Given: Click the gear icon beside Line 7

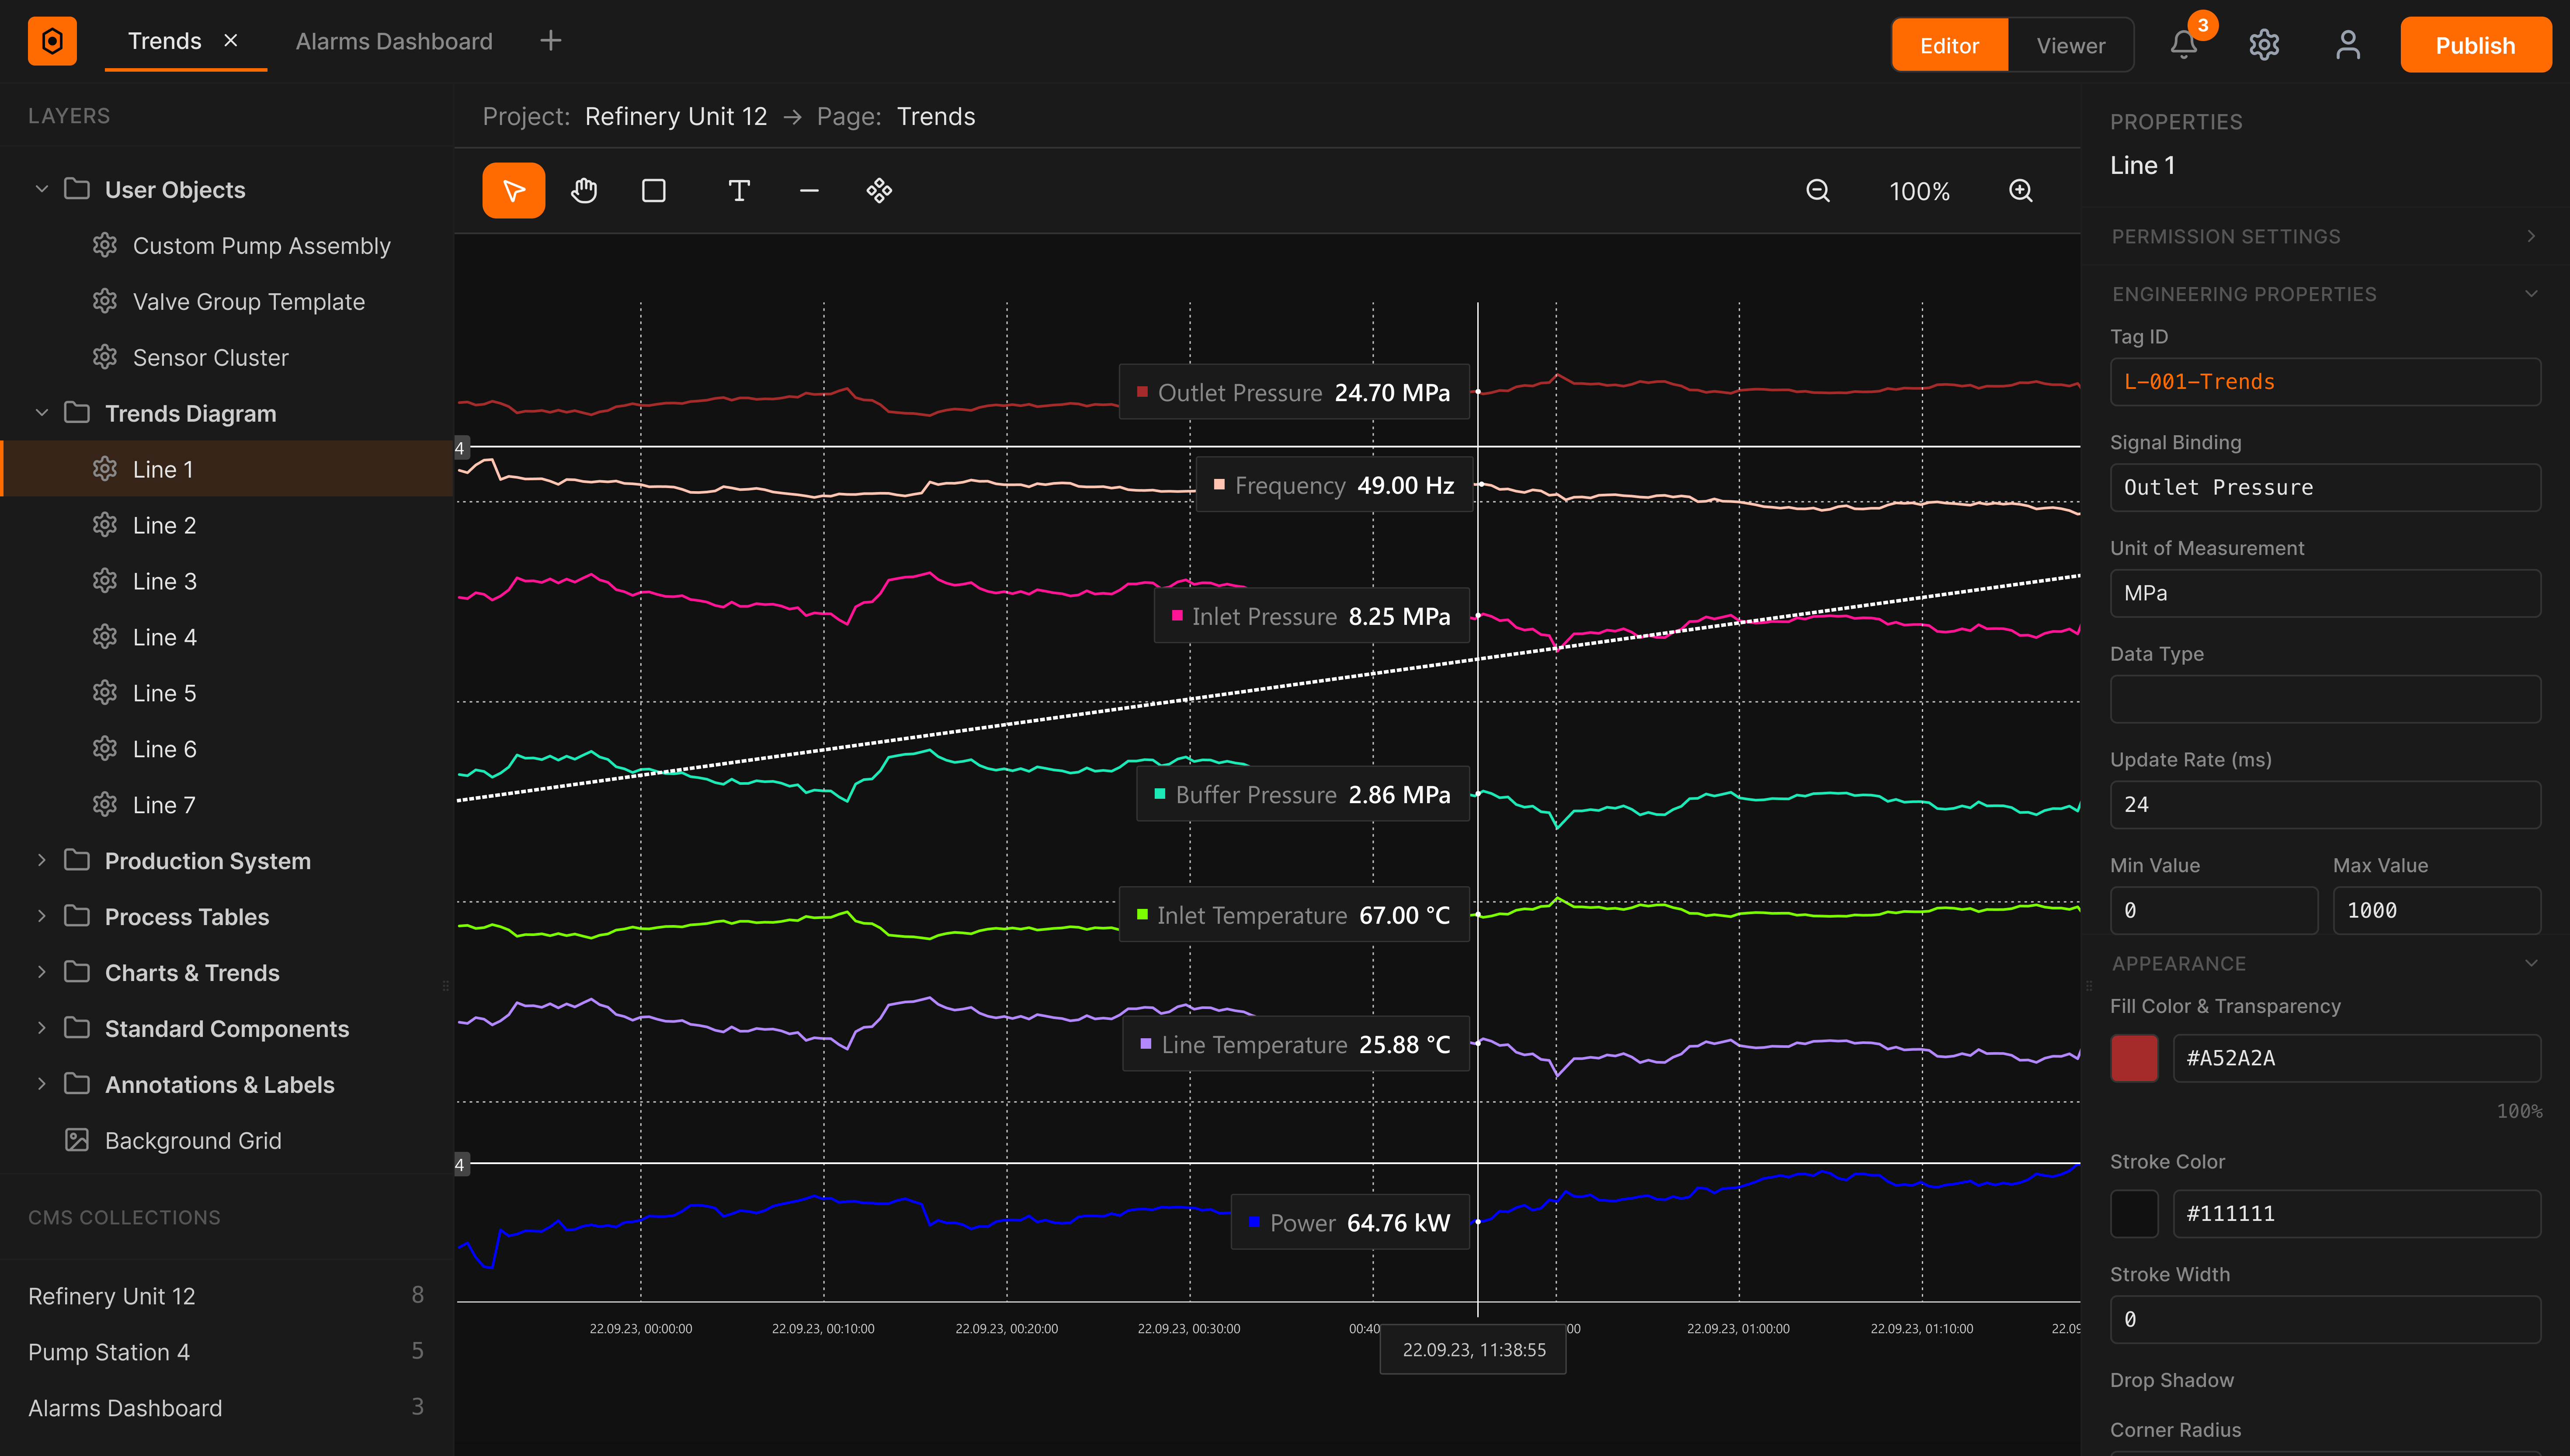Looking at the screenshot, I should [x=105, y=804].
